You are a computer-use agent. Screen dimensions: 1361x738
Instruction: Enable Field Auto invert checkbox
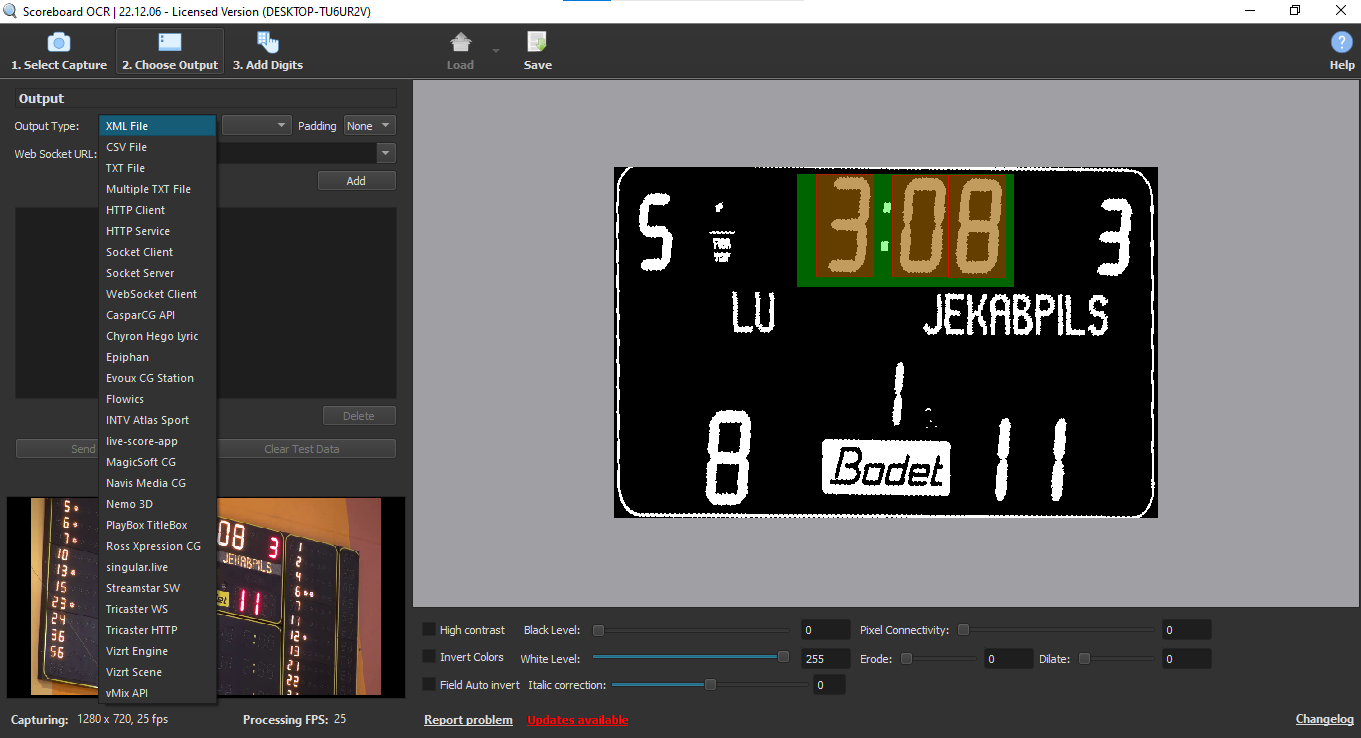[429, 685]
